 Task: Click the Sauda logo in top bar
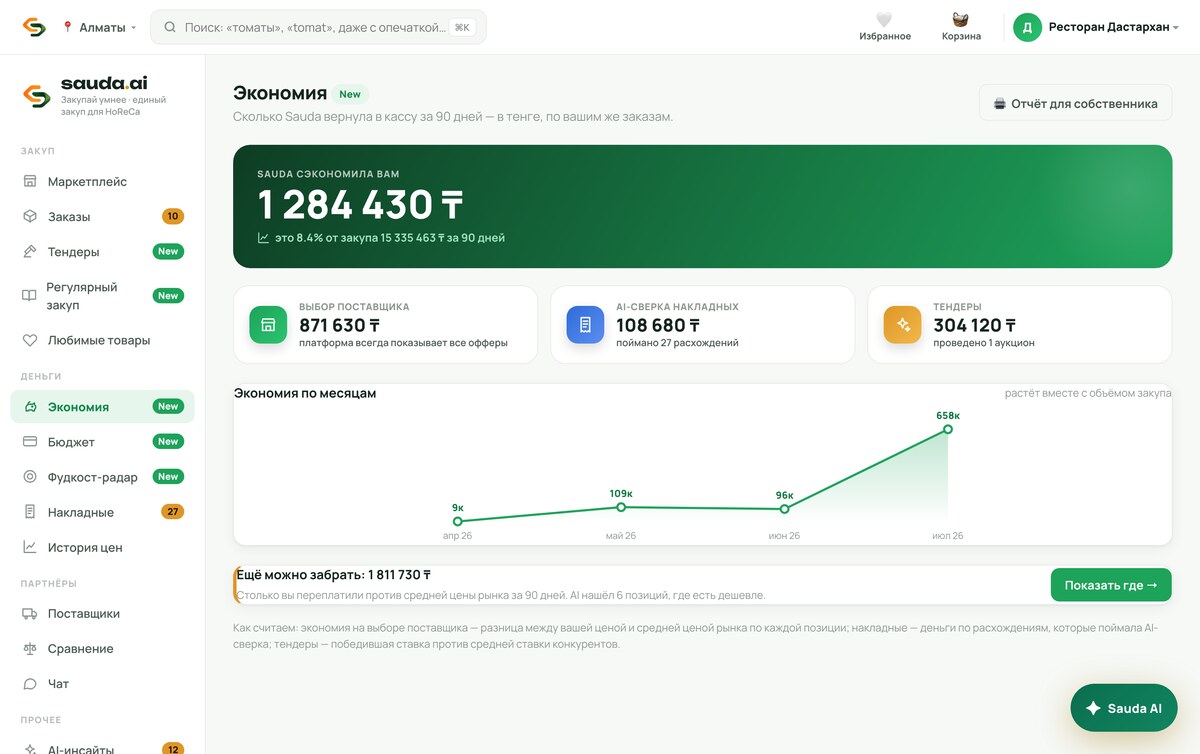[34, 27]
